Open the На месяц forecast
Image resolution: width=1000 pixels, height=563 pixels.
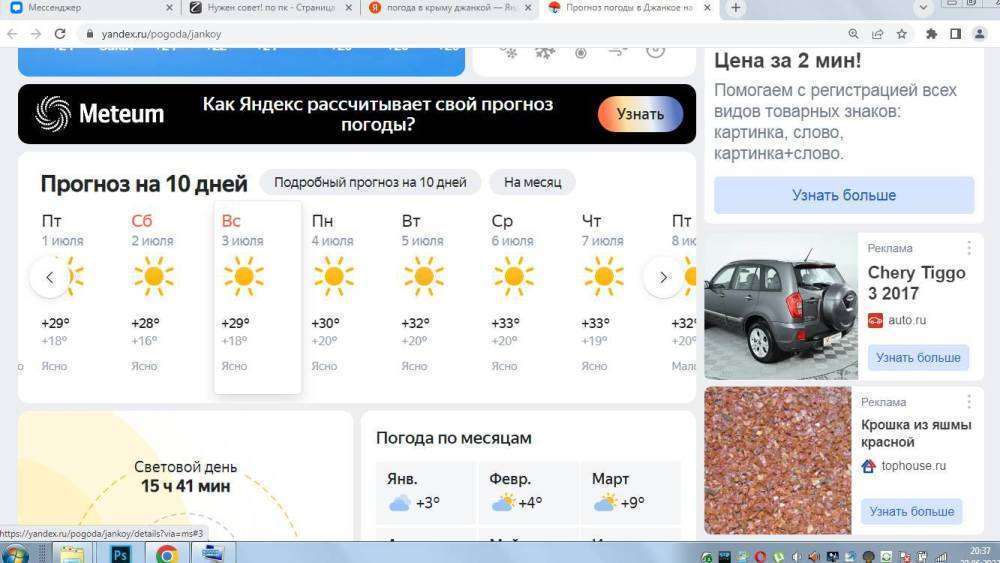click(x=533, y=182)
